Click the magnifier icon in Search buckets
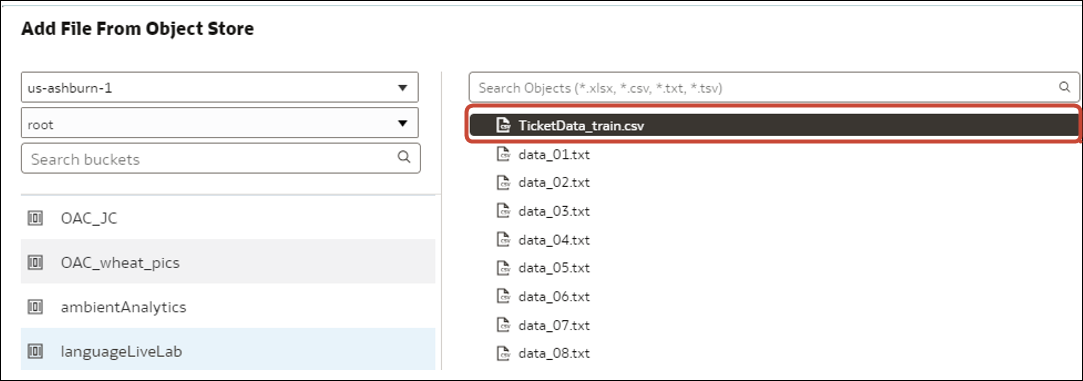1083x381 pixels. coord(404,156)
